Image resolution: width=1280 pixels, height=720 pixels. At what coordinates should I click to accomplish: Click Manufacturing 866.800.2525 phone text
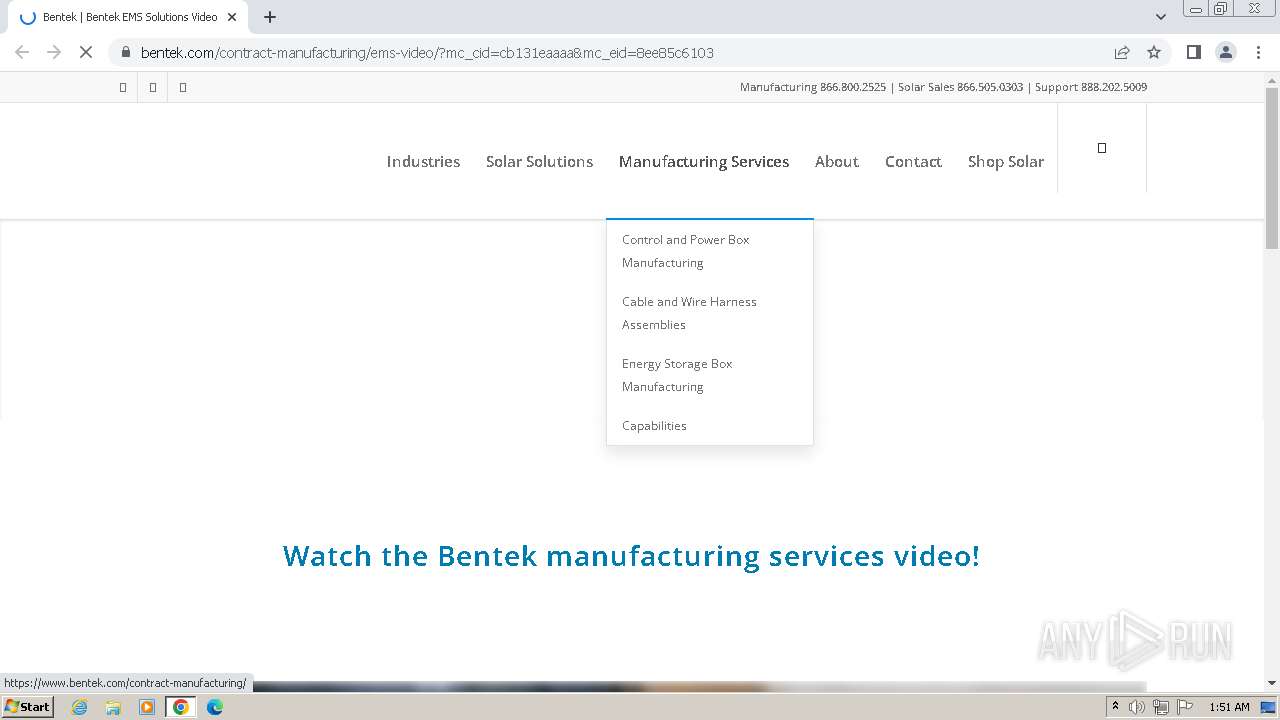[x=813, y=87]
